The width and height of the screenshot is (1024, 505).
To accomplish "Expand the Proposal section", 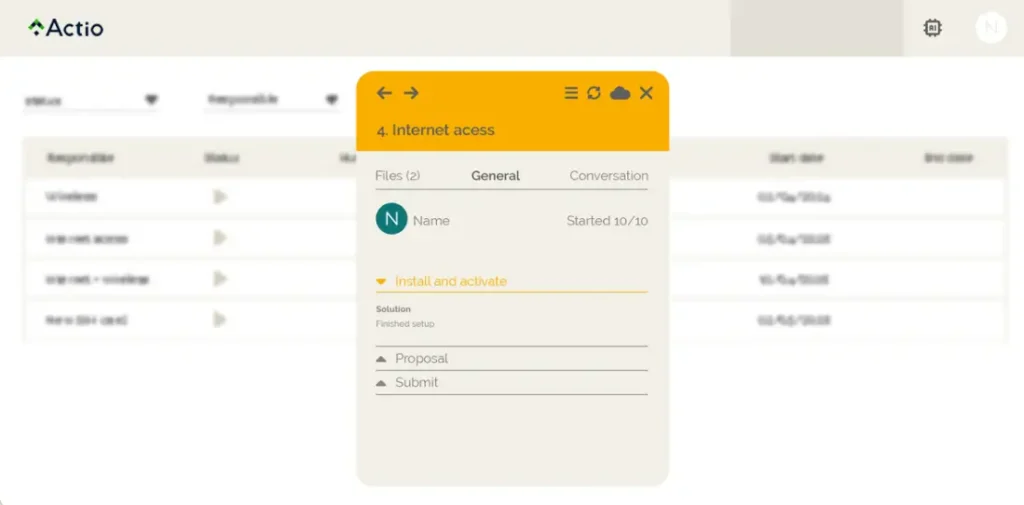I will [420, 358].
